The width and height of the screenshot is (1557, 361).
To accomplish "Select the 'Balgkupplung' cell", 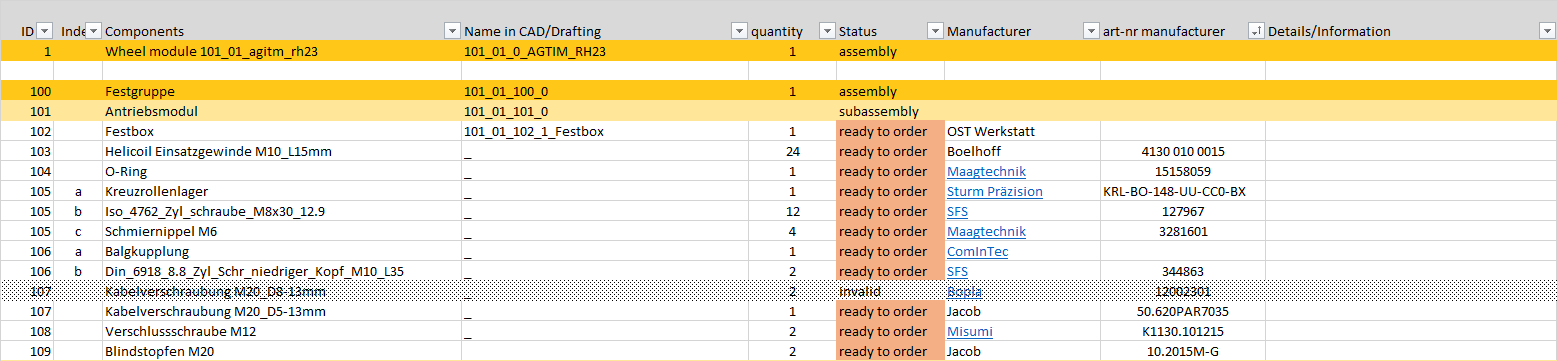I will click(282, 251).
